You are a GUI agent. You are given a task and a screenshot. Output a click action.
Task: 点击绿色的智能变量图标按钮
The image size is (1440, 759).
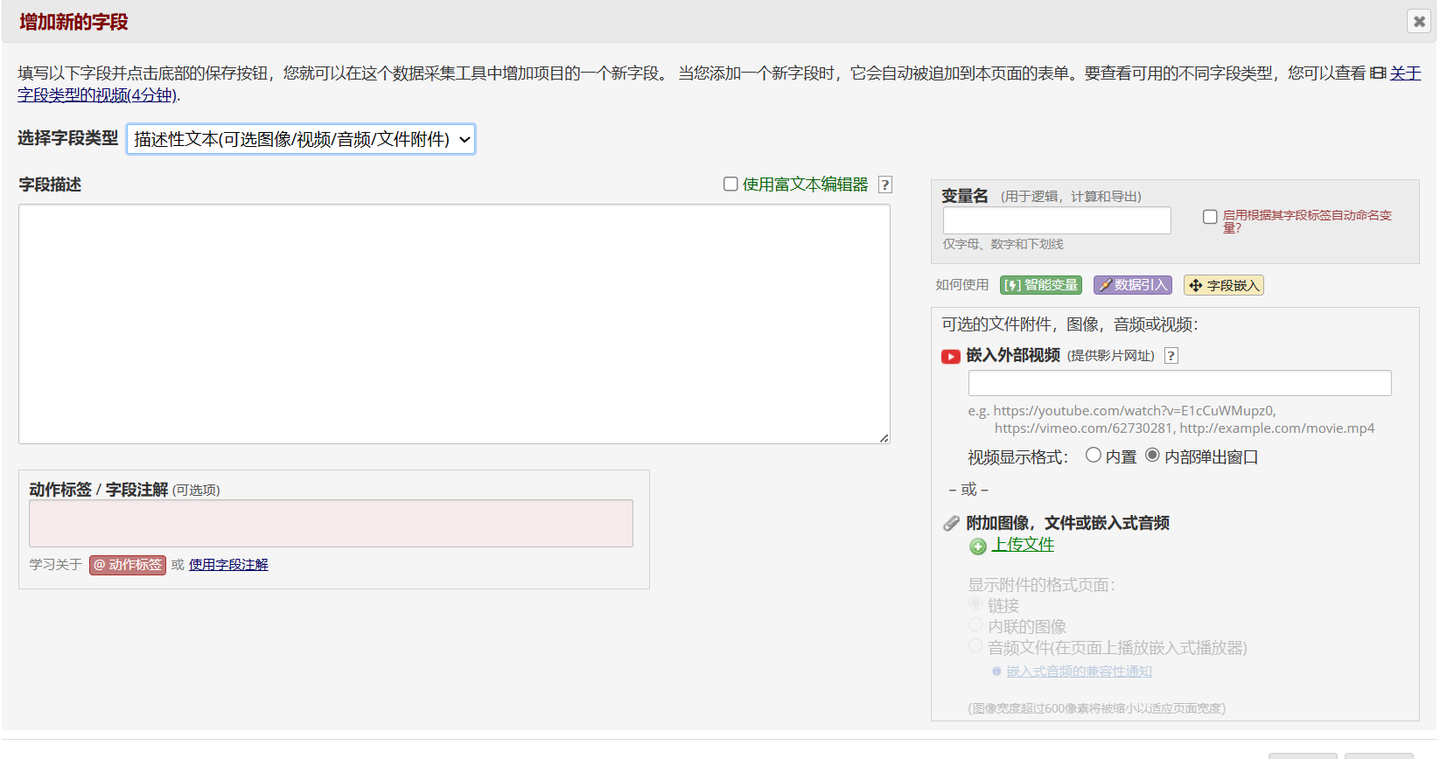(x=1040, y=284)
